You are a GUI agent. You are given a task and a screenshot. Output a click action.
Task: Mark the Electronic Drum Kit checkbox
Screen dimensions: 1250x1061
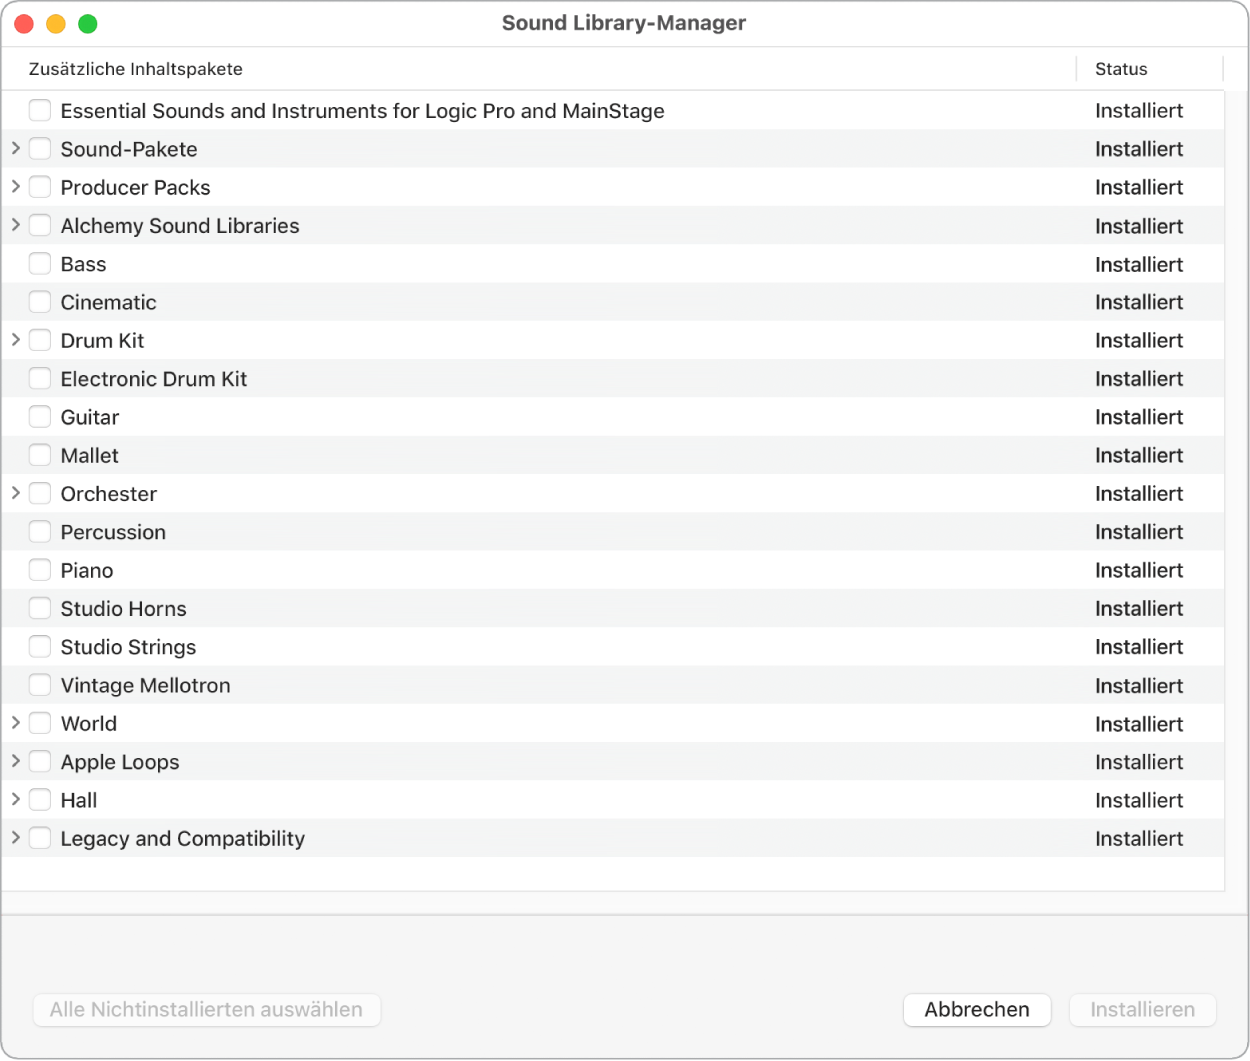pyautogui.click(x=40, y=379)
